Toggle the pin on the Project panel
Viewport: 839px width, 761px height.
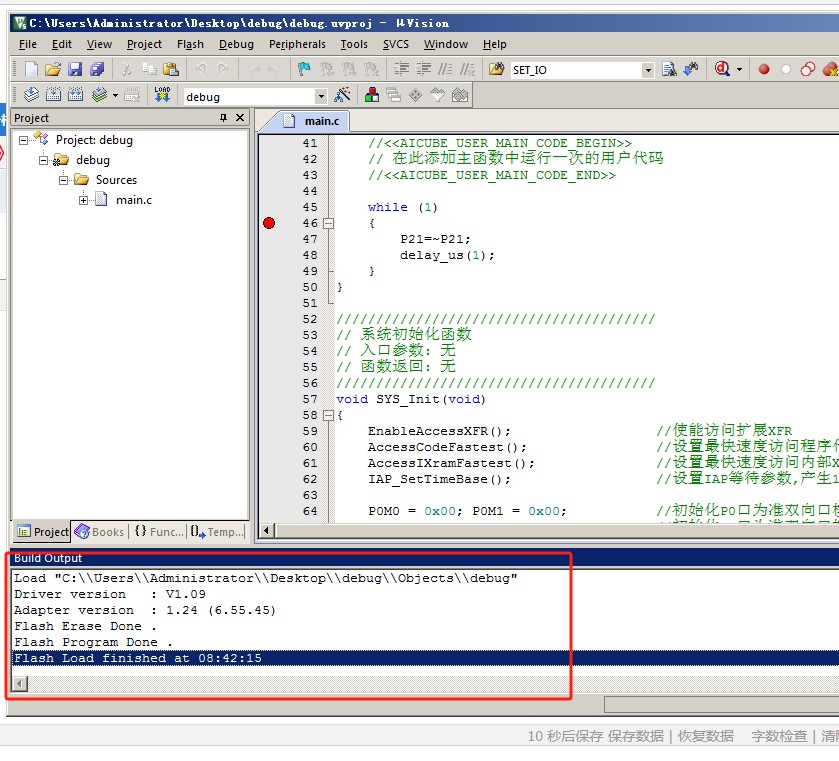pyautogui.click(x=224, y=117)
